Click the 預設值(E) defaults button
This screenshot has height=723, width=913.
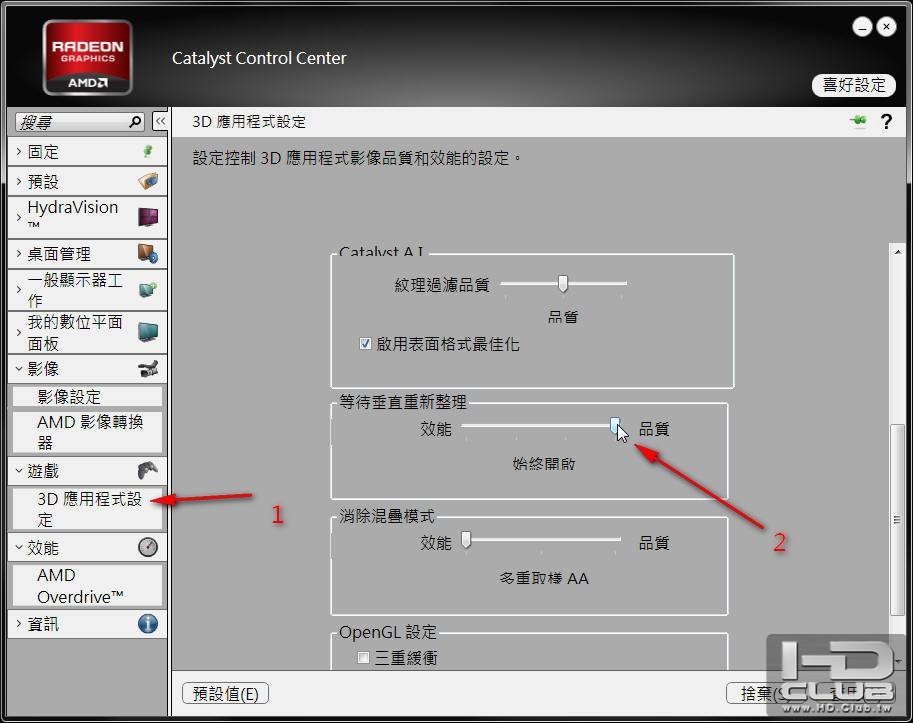point(225,693)
